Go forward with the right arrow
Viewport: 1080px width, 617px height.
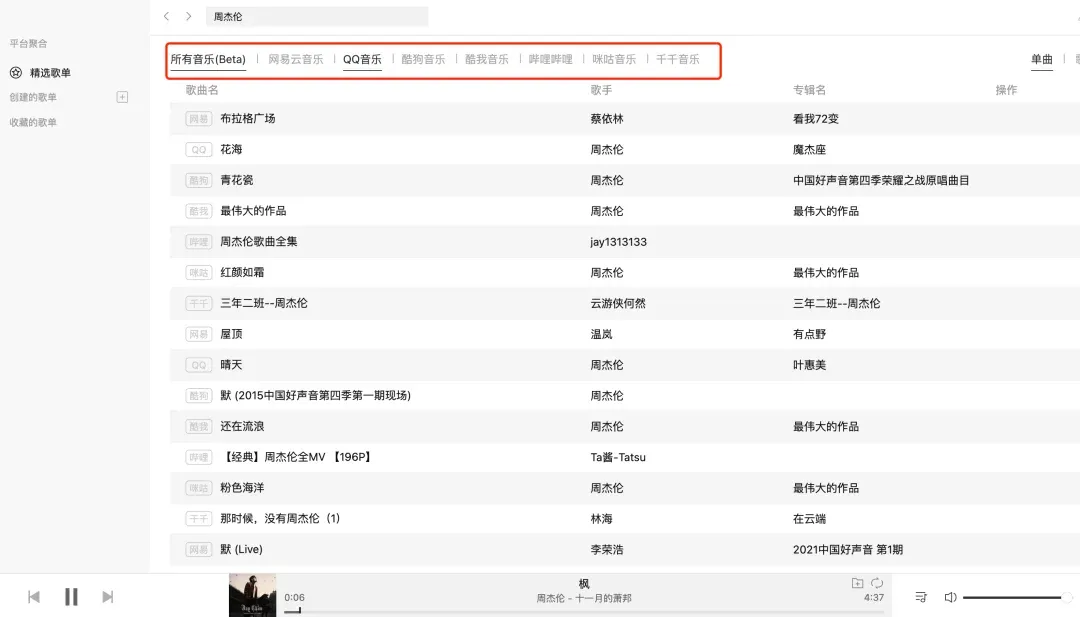pyautogui.click(x=188, y=16)
